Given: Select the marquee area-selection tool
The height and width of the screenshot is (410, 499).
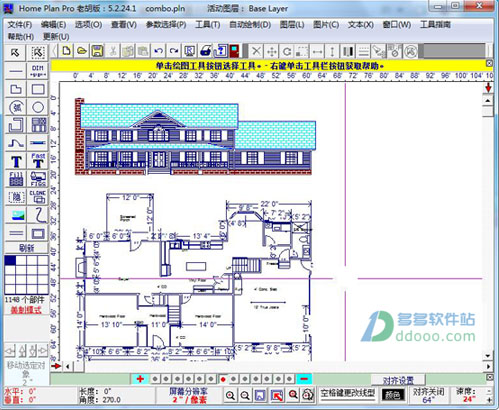Looking at the screenshot, I should (x=38, y=53).
